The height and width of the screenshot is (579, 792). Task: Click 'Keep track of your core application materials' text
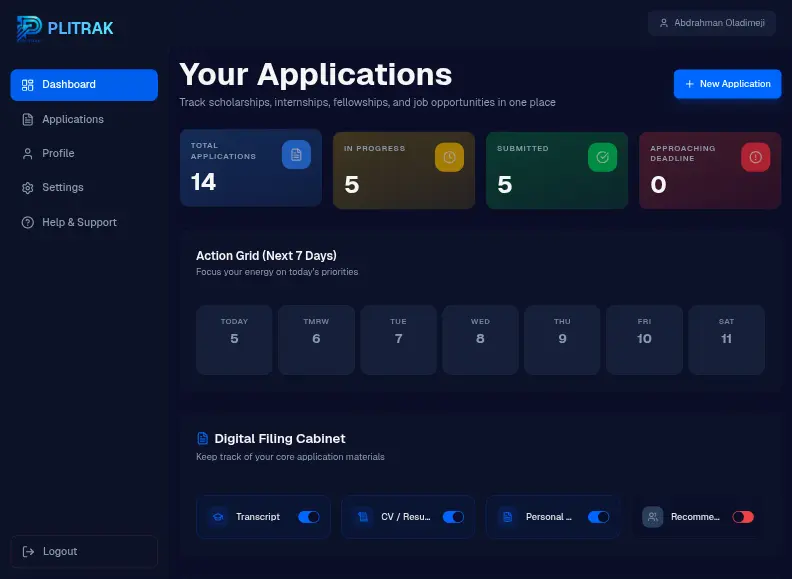pyautogui.click(x=290, y=457)
